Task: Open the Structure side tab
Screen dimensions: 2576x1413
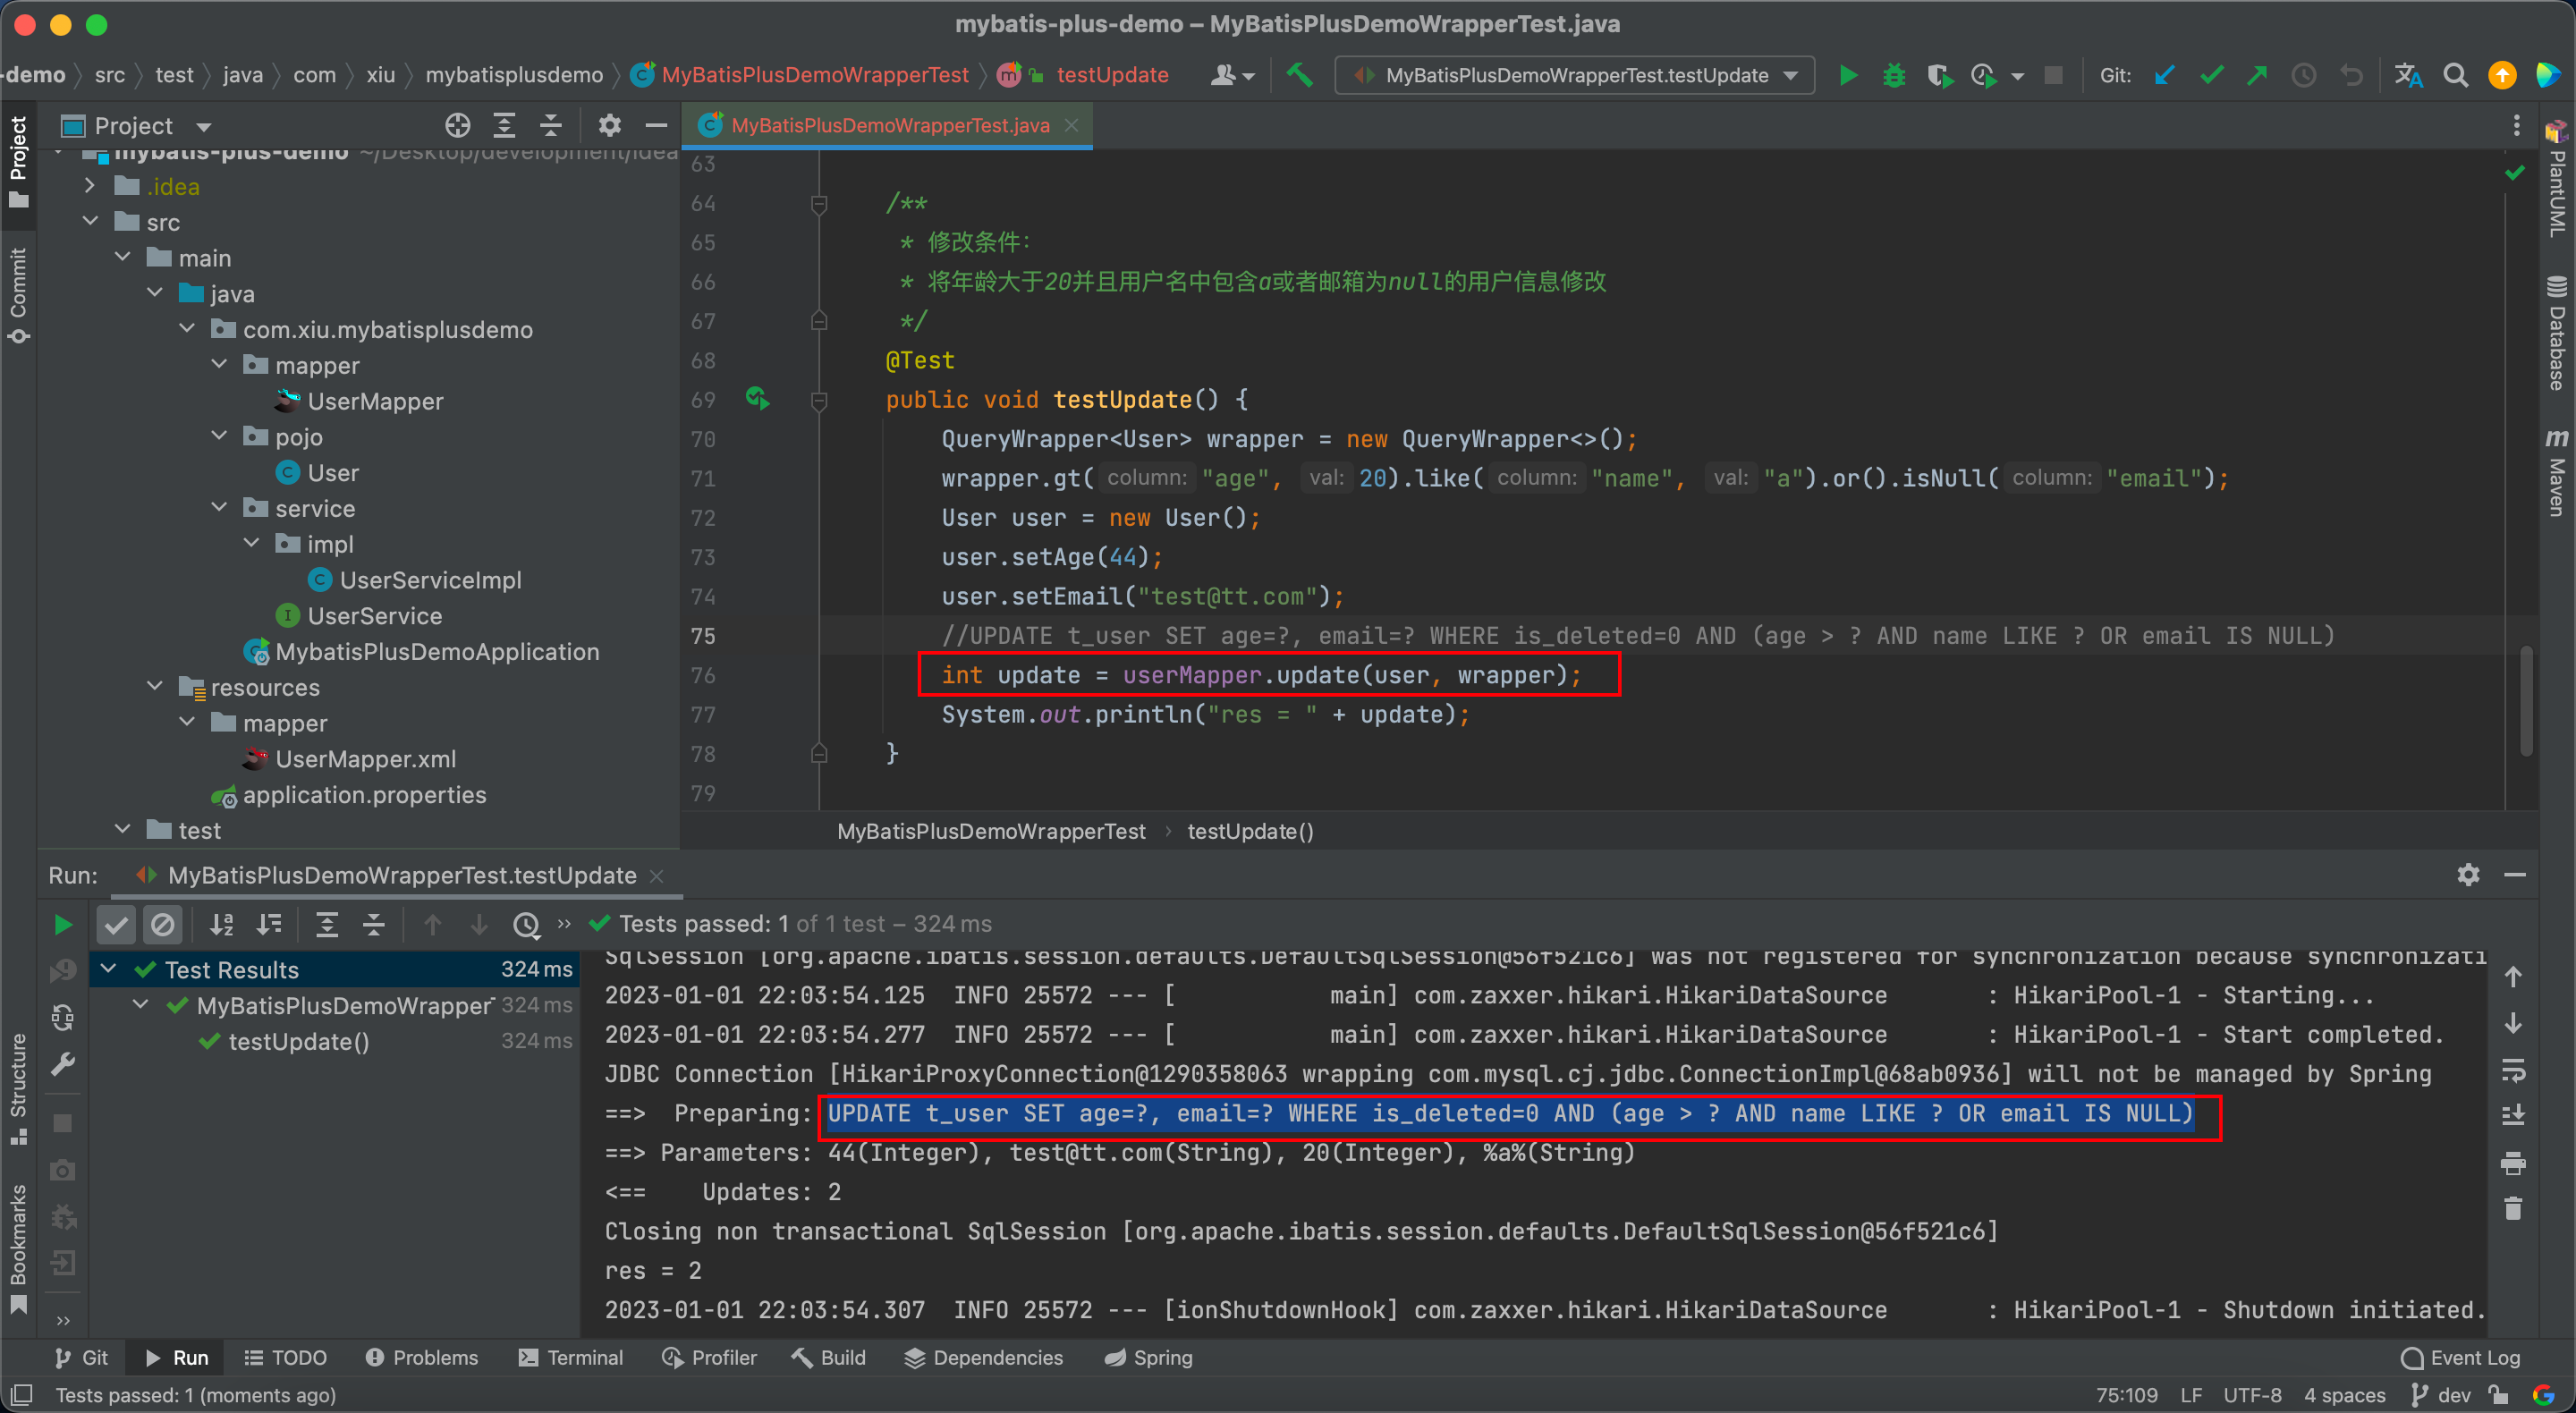Action: coord(18,1088)
